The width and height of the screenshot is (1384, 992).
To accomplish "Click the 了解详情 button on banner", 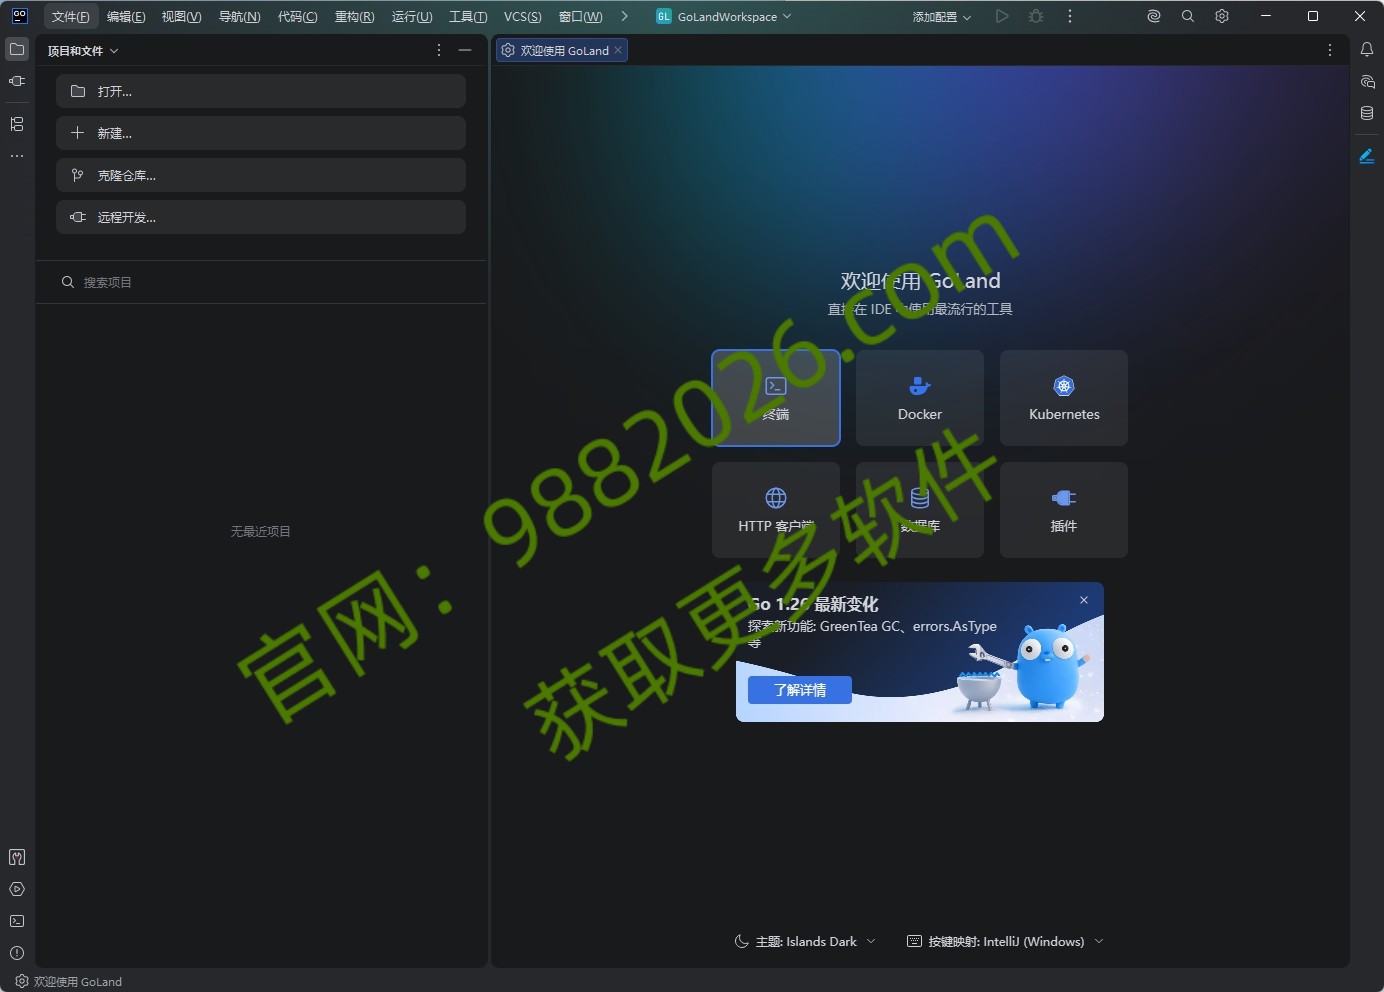I will point(800,690).
